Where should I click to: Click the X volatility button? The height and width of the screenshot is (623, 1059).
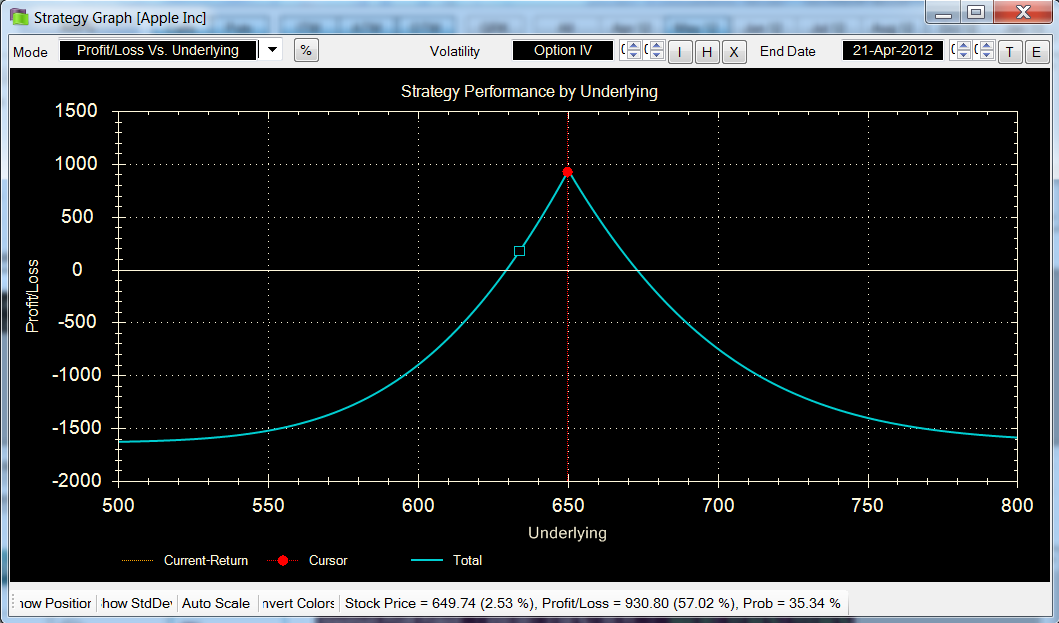click(733, 52)
